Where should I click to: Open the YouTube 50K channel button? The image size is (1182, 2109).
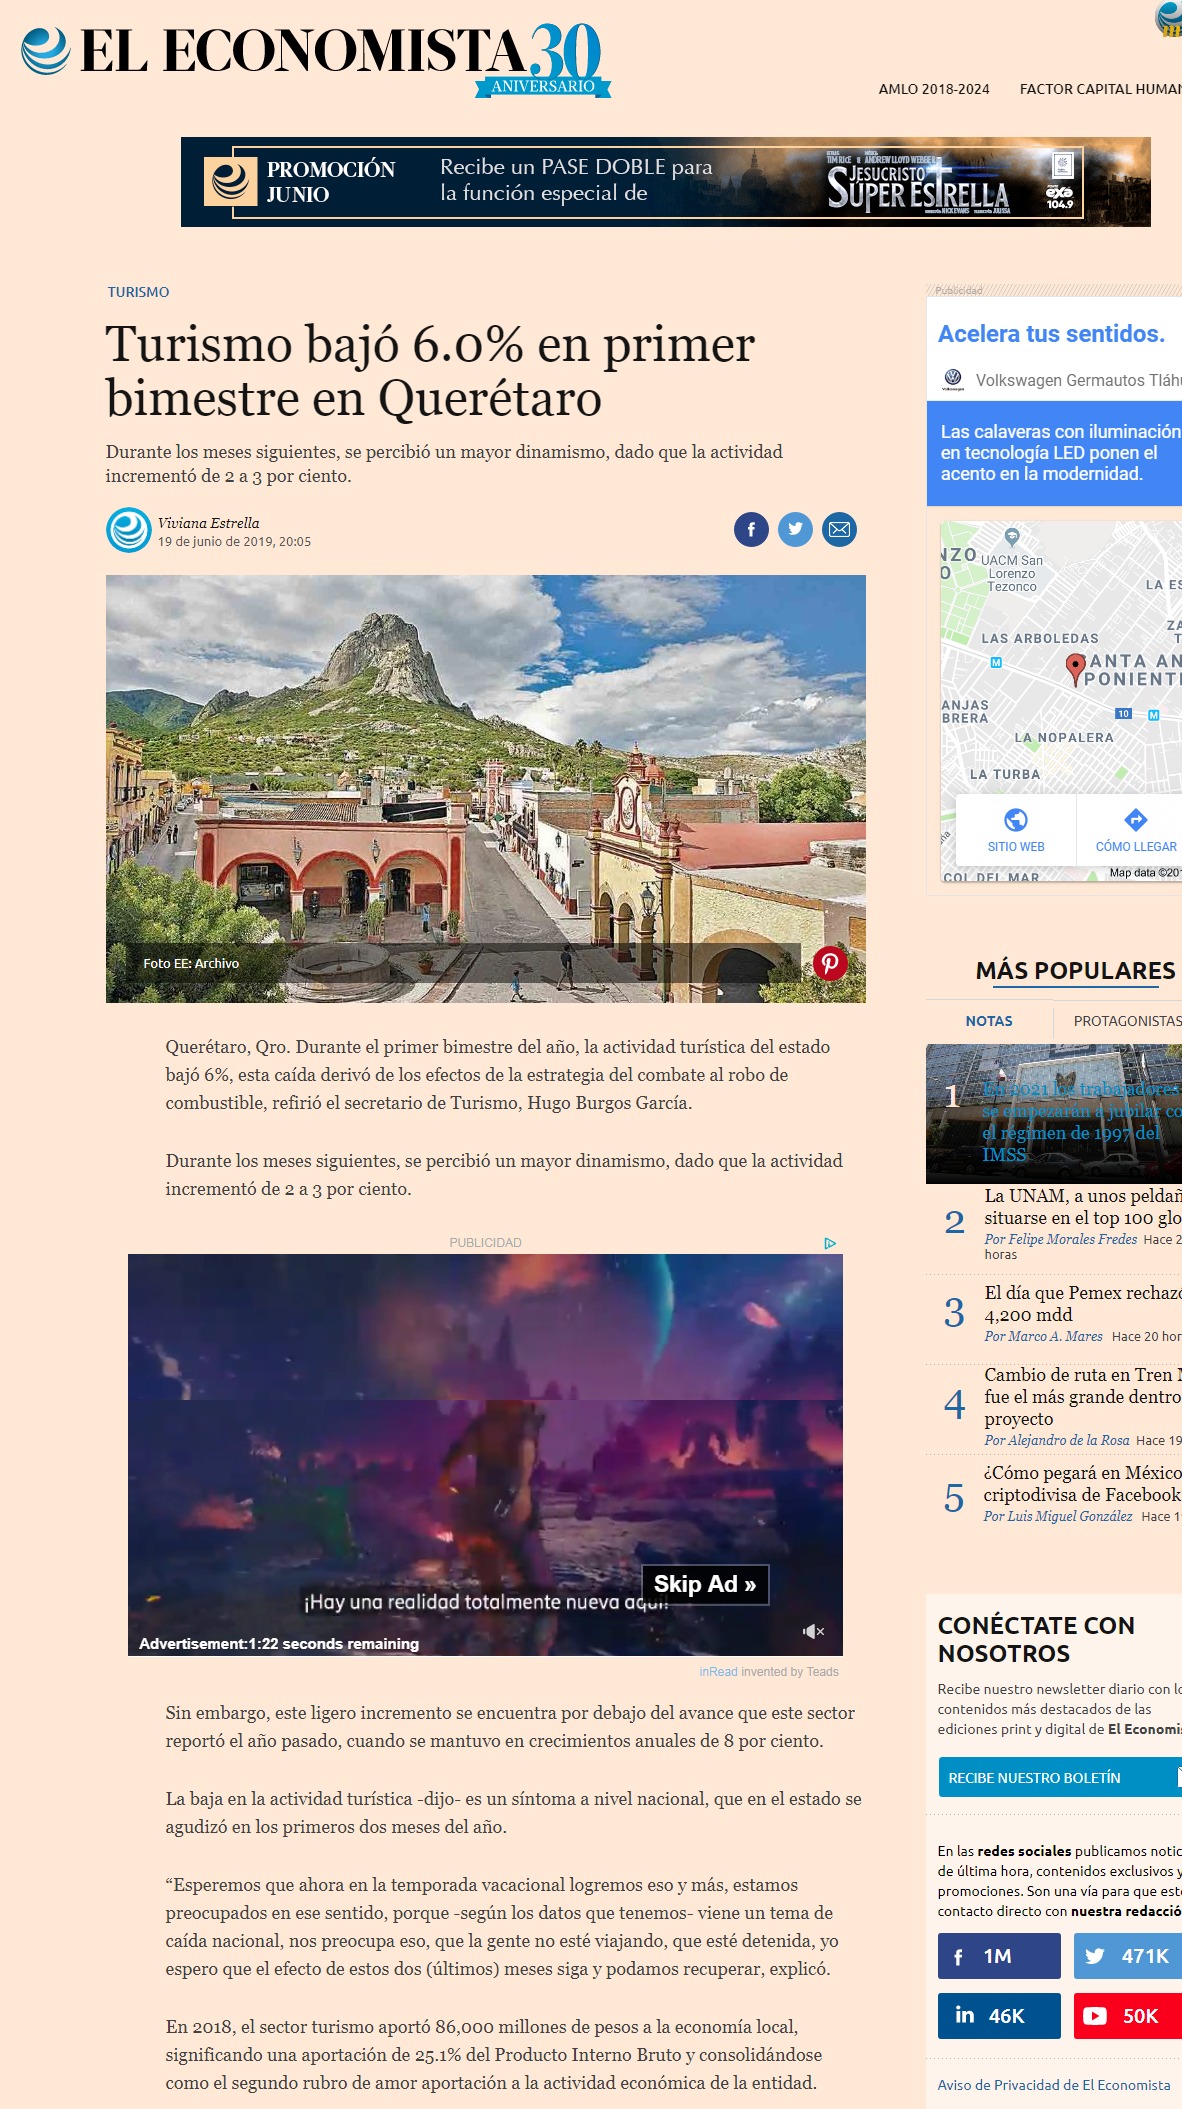[1128, 2016]
